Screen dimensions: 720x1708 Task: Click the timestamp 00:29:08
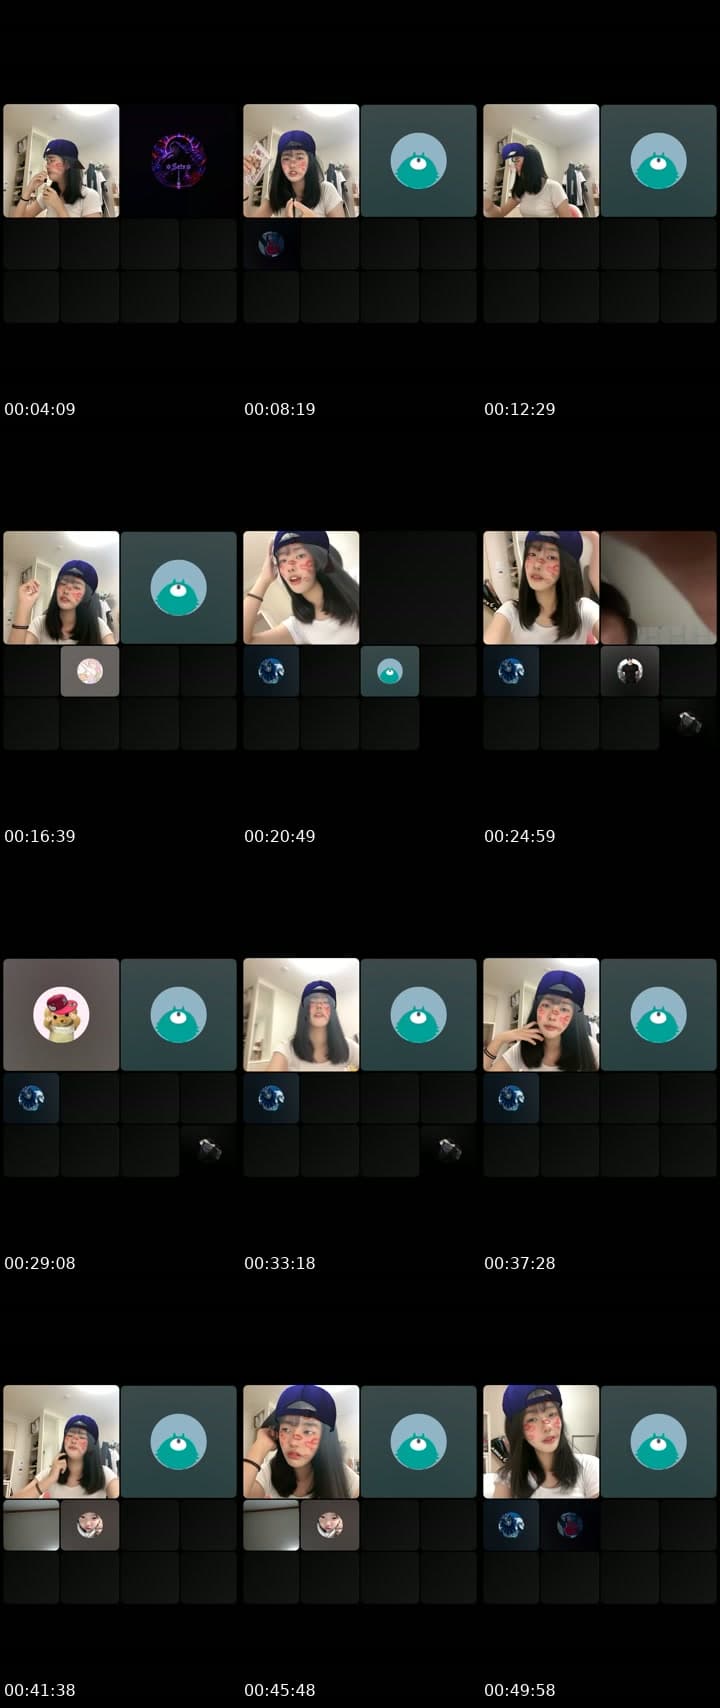pos(40,1263)
